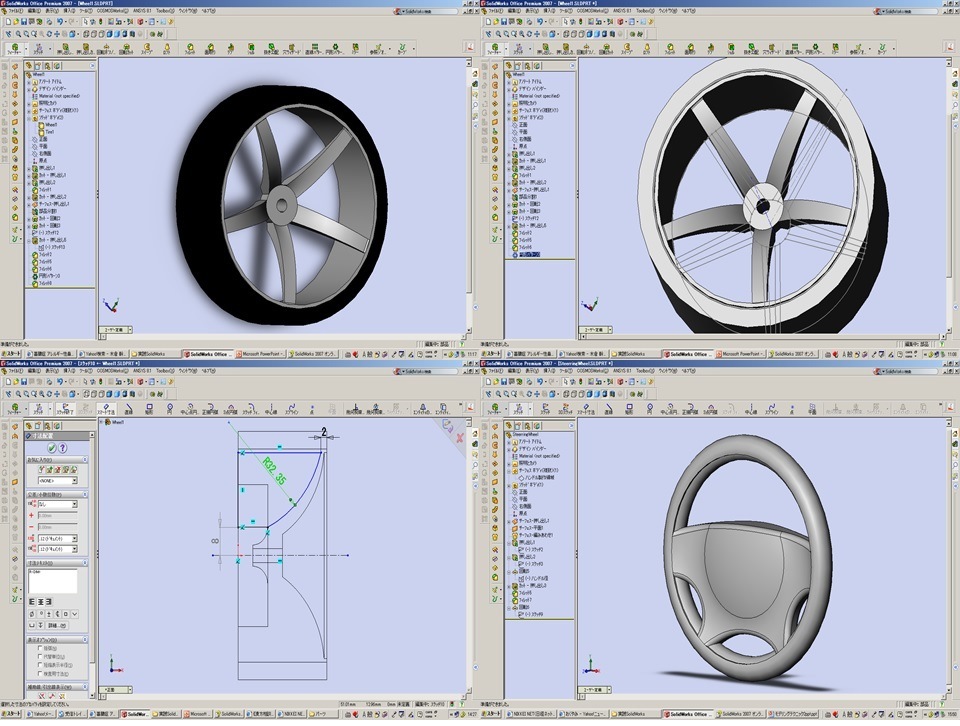Enable the second checkbox in the PropertyManager
Screen dimensions: 960x726
click(x=40, y=656)
